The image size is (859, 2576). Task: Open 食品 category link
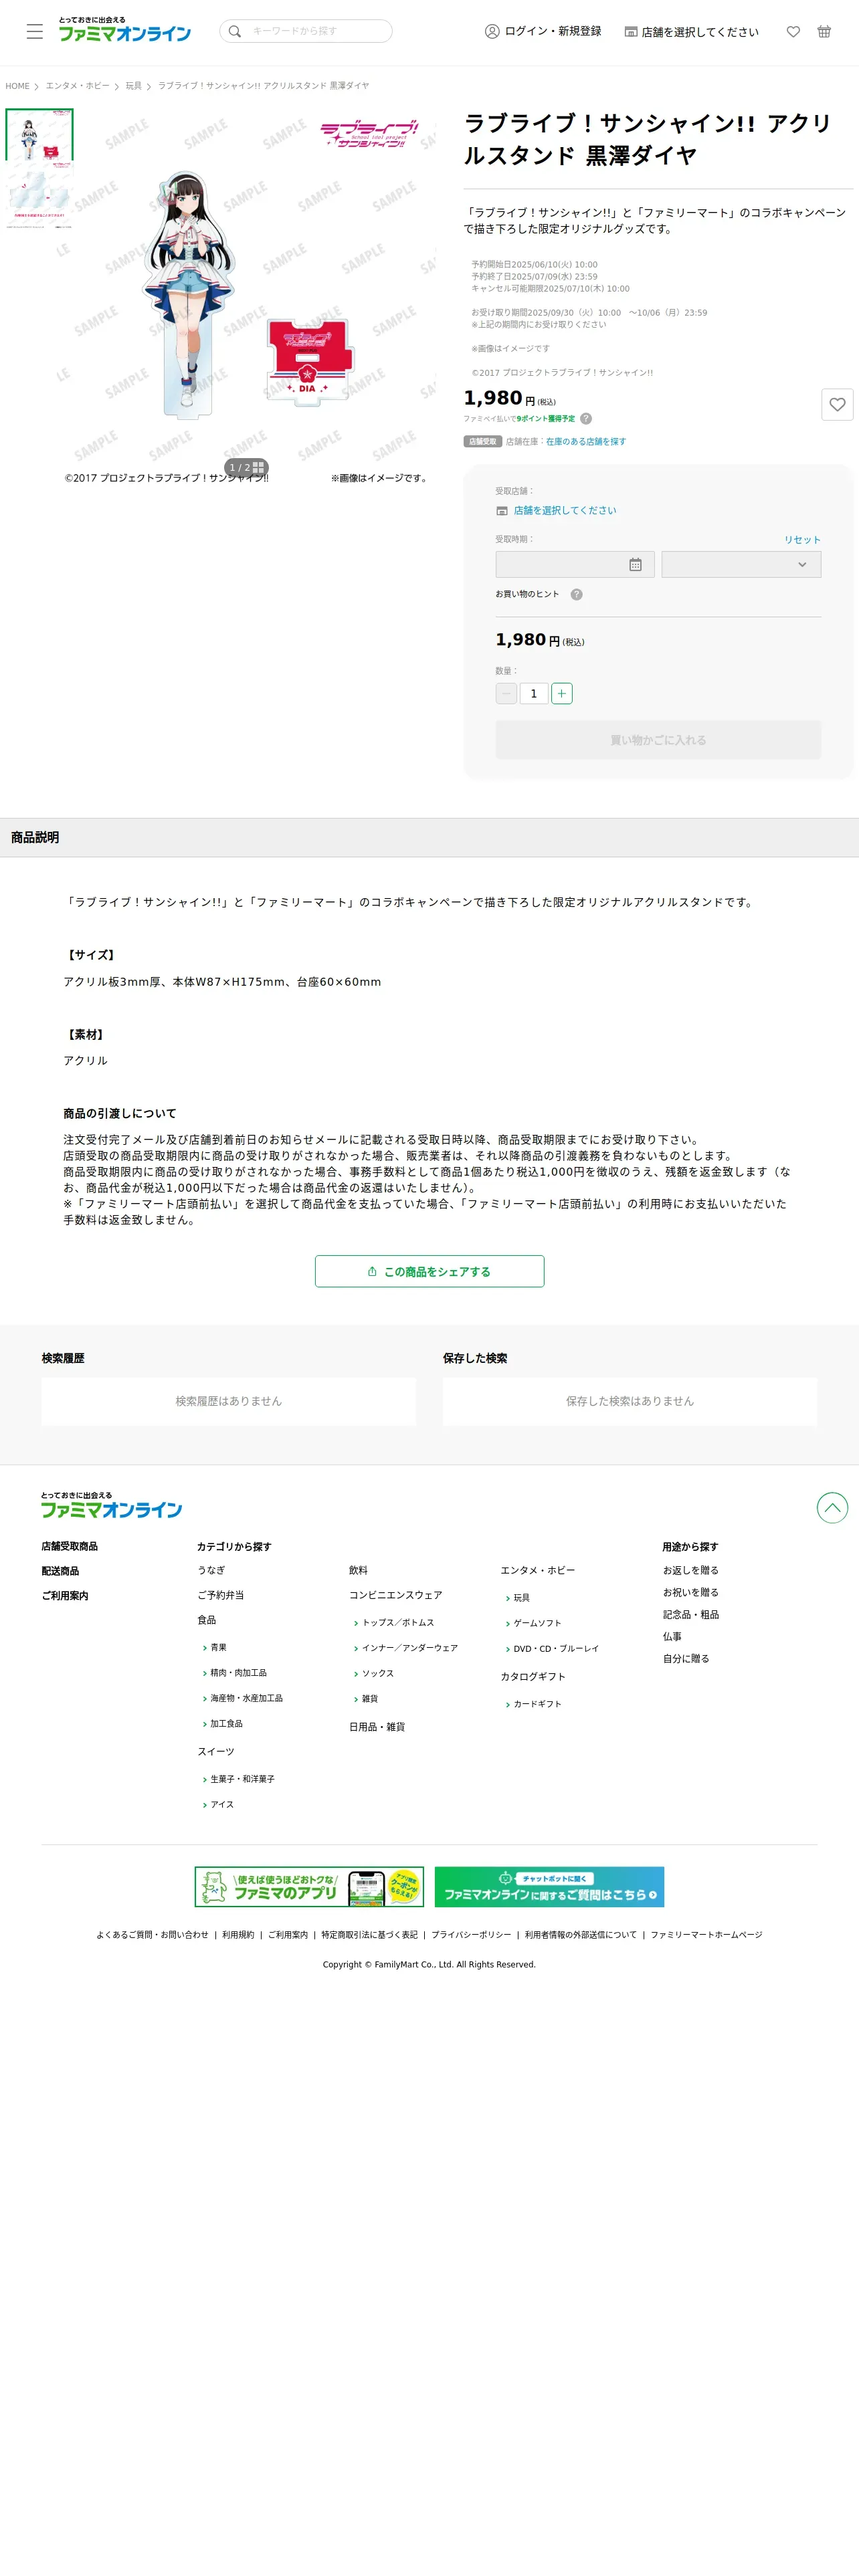[x=207, y=1620]
